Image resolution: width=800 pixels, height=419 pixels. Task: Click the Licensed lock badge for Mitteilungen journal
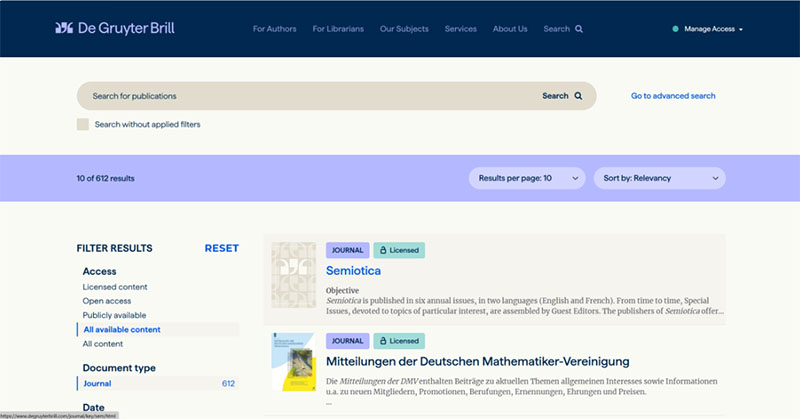click(398, 341)
